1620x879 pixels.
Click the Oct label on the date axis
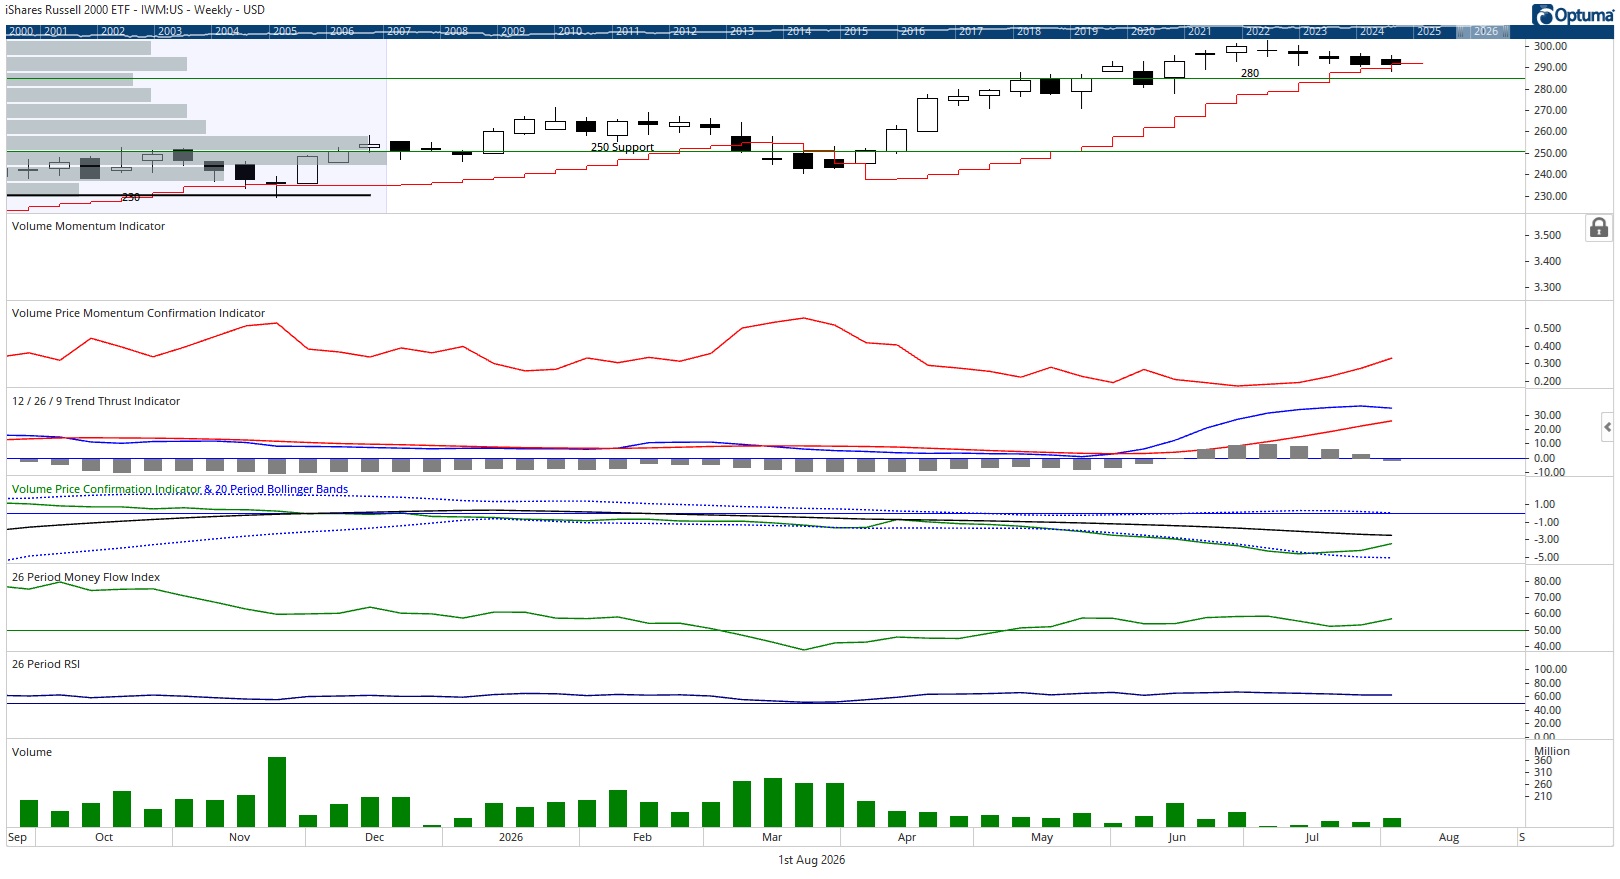pyautogui.click(x=104, y=837)
